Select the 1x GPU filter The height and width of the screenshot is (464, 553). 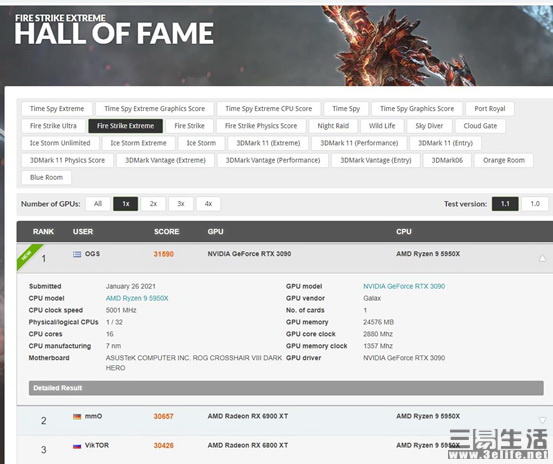click(x=126, y=204)
